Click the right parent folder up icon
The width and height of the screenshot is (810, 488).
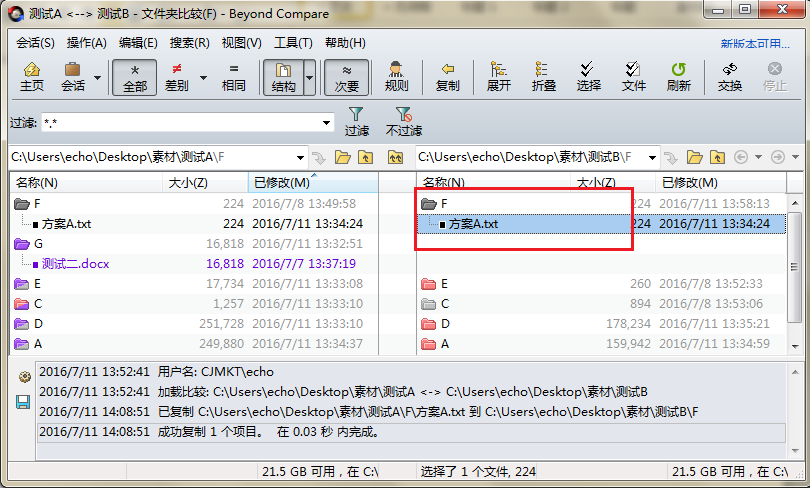718,158
